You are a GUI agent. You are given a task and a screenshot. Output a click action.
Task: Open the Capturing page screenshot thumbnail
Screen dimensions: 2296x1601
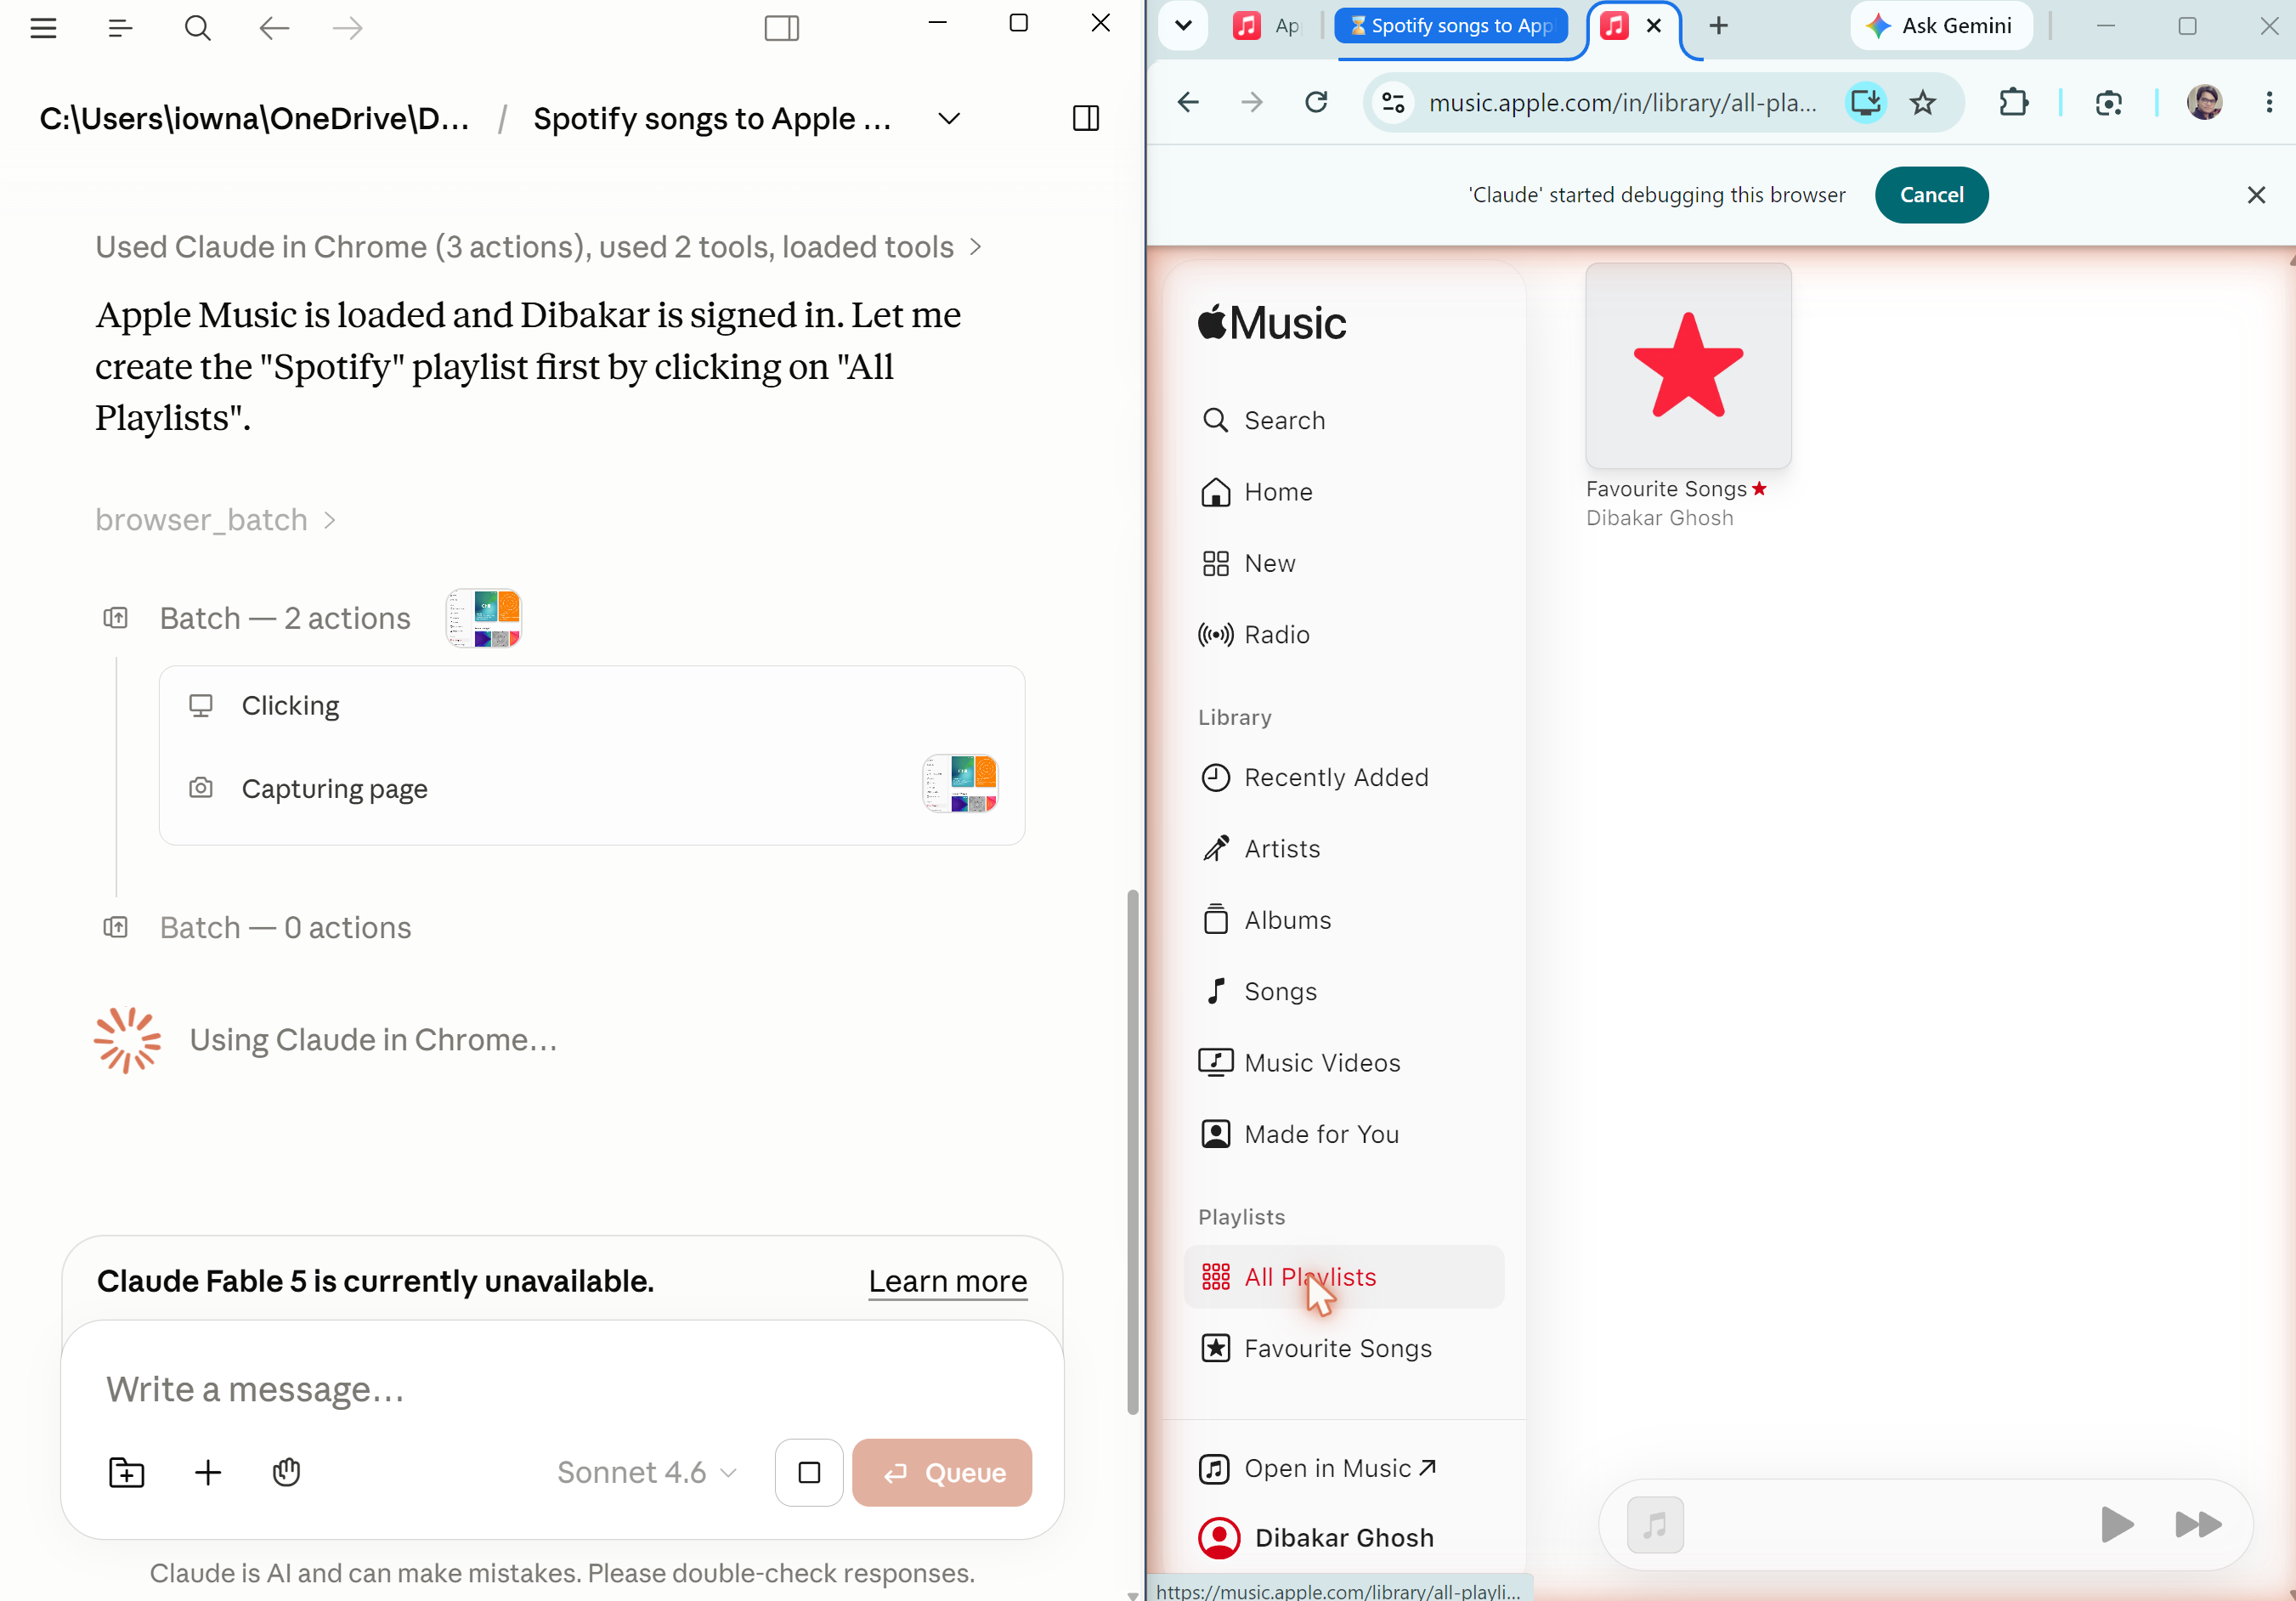tap(959, 783)
